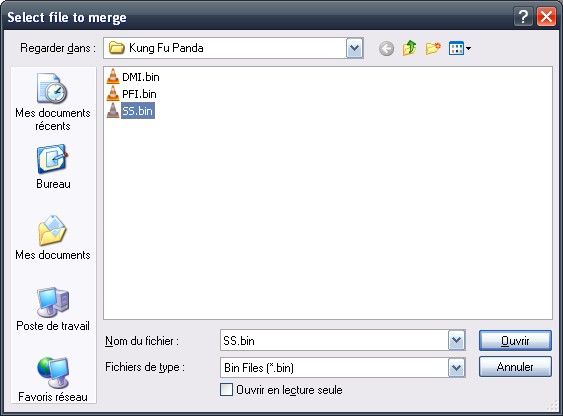Expand the Nom du fichier dropdown
This screenshot has width=563, height=416.
click(x=456, y=340)
